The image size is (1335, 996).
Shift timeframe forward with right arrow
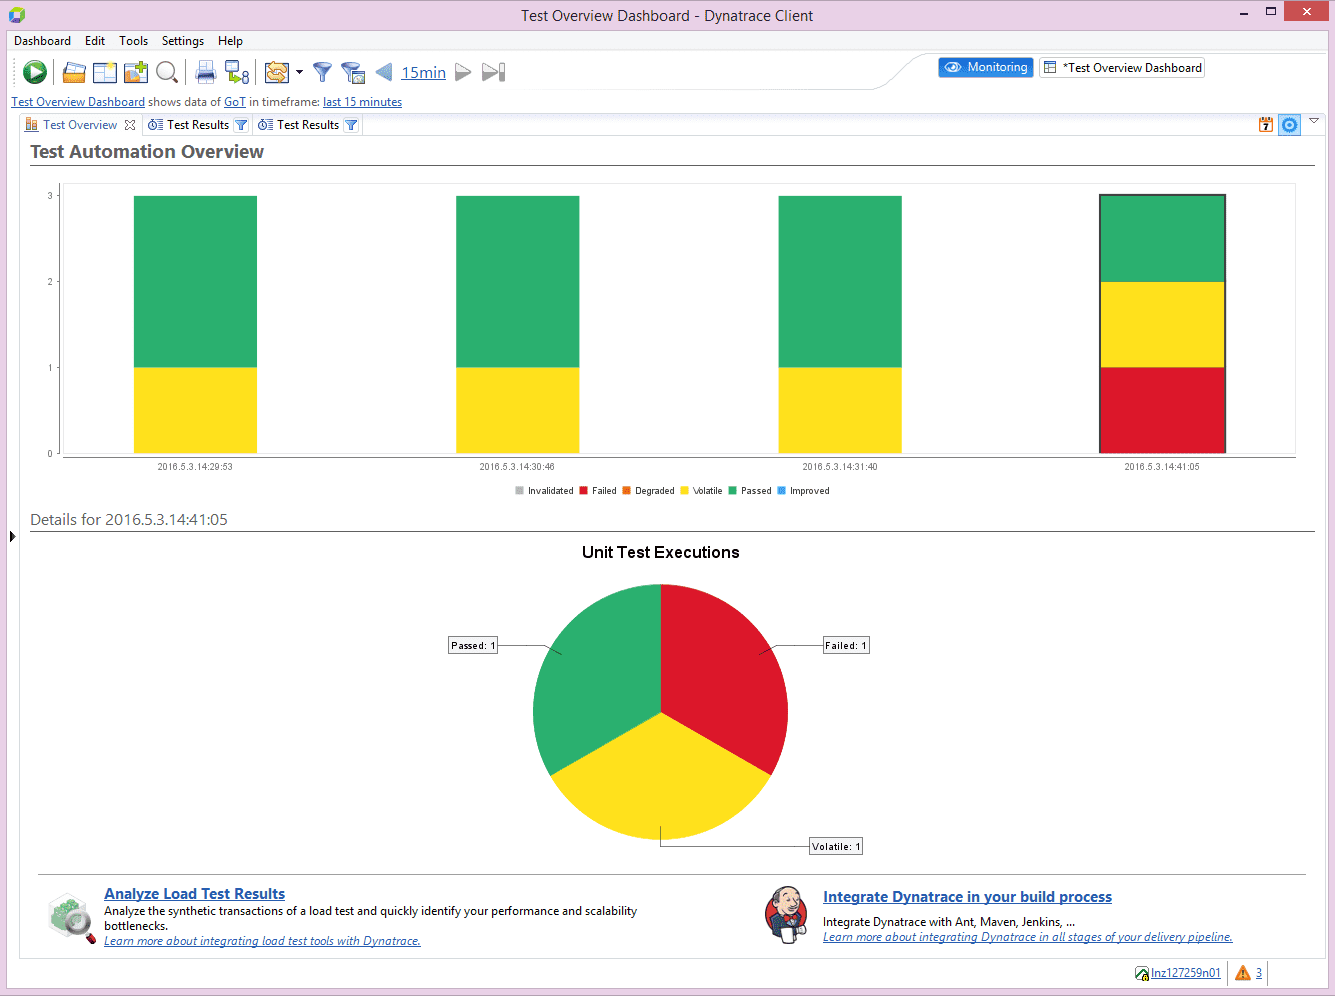[463, 72]
